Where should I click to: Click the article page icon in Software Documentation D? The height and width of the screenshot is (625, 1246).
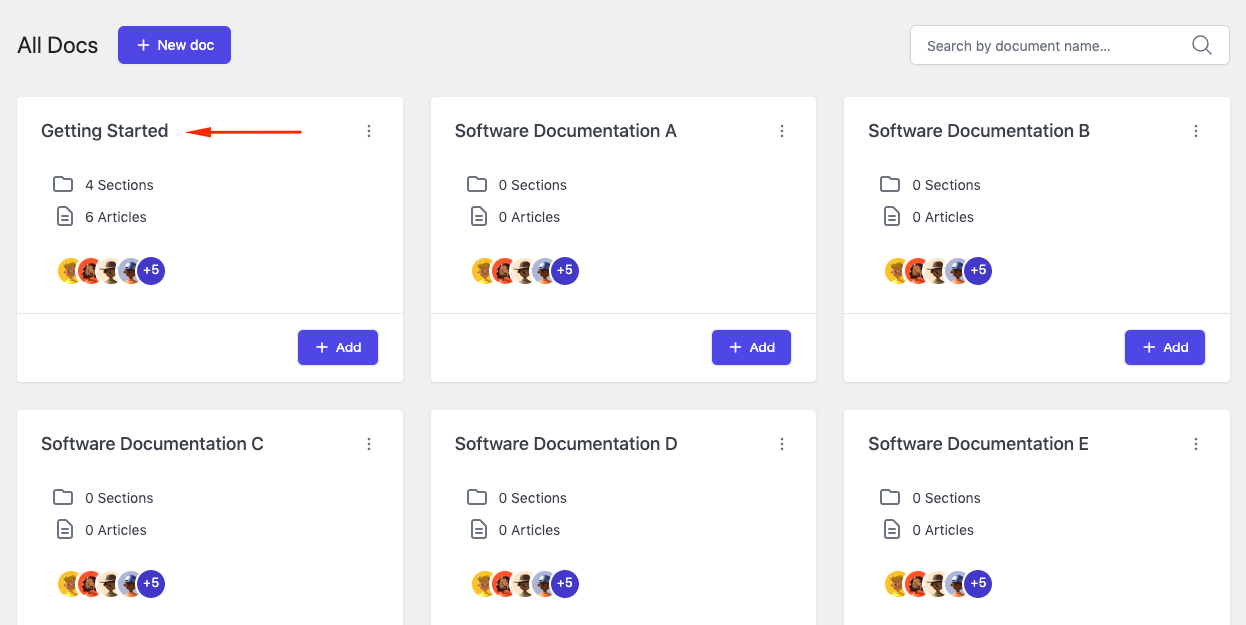point(478,529)
